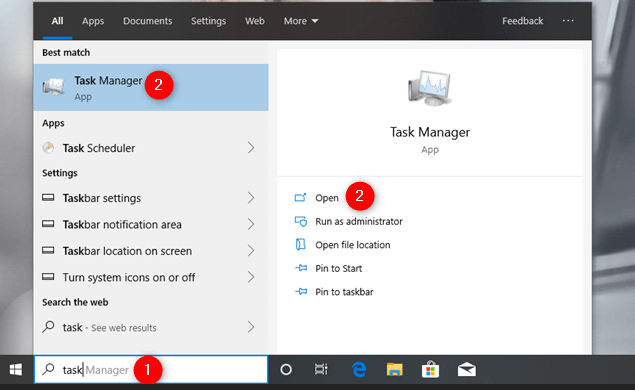Open Turn system icons on or off result
The width and height of the screenshot is (635, 390).
[x=151, y=277]
